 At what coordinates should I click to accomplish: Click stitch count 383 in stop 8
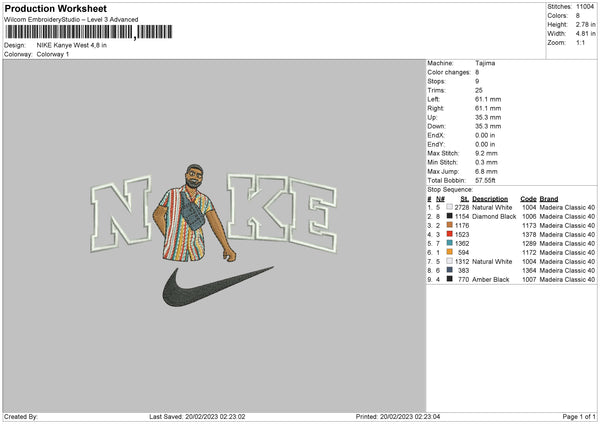point(463,271)
